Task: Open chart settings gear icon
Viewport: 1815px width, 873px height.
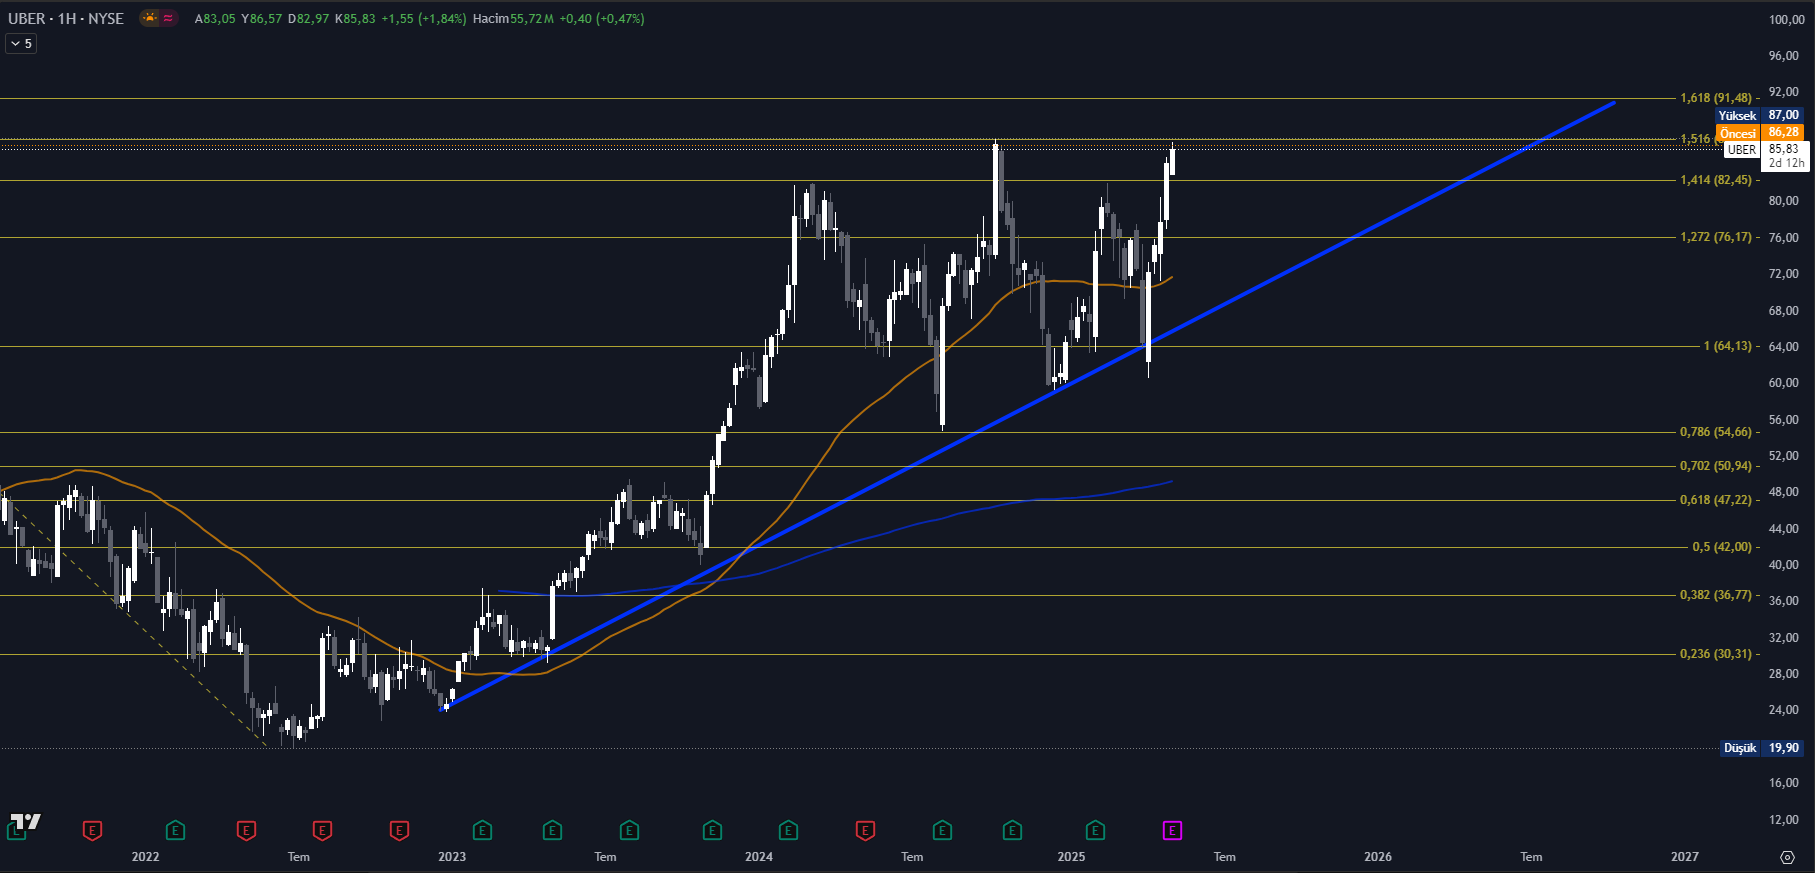Action: [1787, 857]
